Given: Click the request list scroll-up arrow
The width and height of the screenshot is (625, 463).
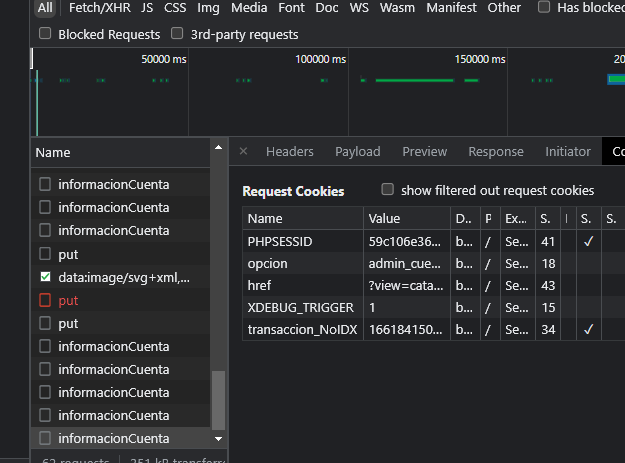Looking at the screenshot, I should [x=218, y=147].
